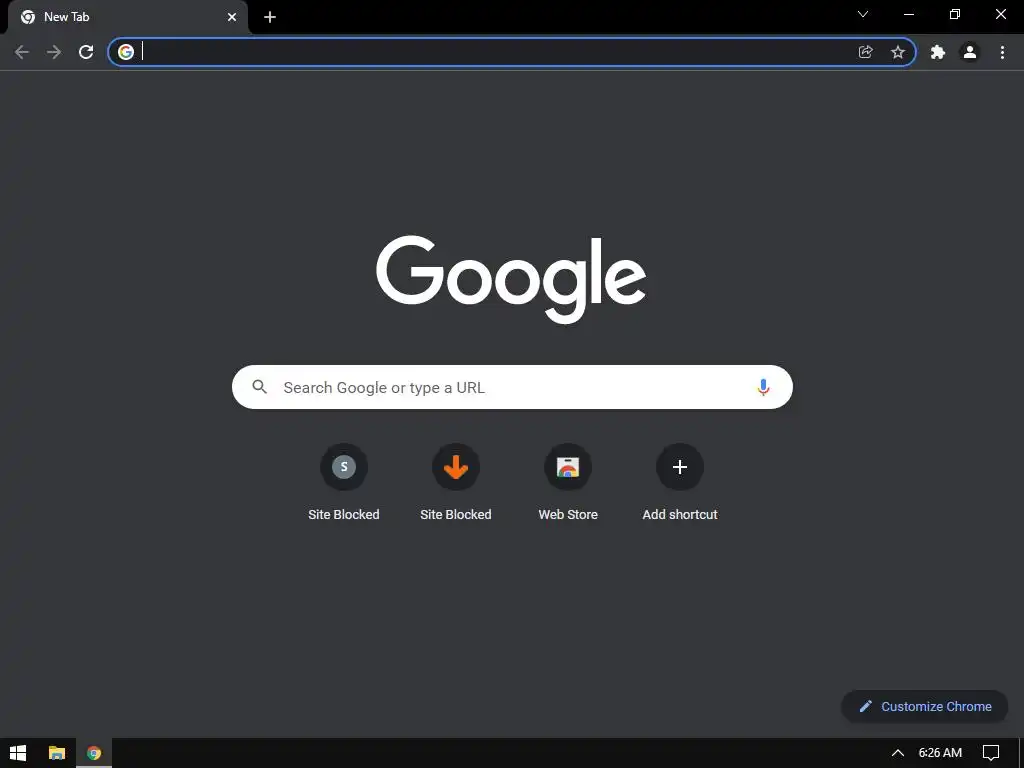Open a new tab with the plus button
The image size is (1024, 768).
click(x=270, y=17)
